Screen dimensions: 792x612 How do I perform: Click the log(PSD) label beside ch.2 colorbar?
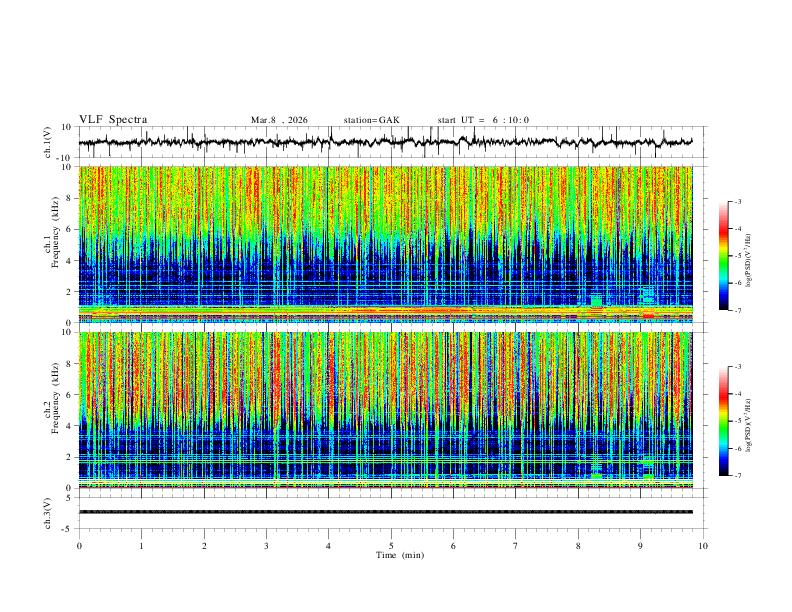tap(749, 424)
